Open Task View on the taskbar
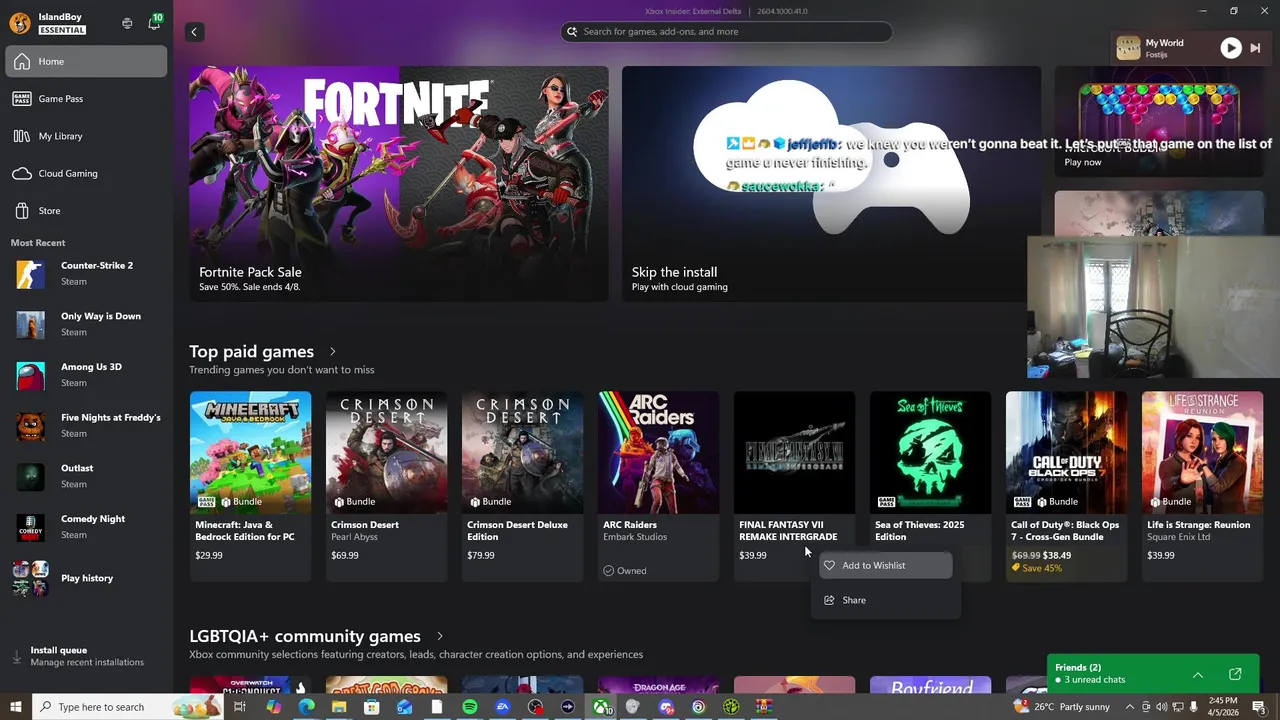 click(x=240, y=707)
